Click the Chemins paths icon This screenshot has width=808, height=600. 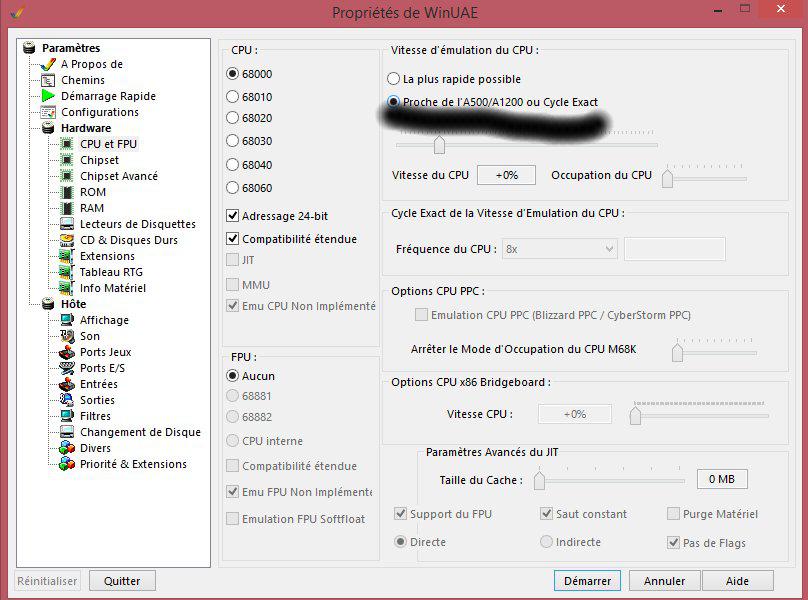pyautogui.click(x=48, y=80)
